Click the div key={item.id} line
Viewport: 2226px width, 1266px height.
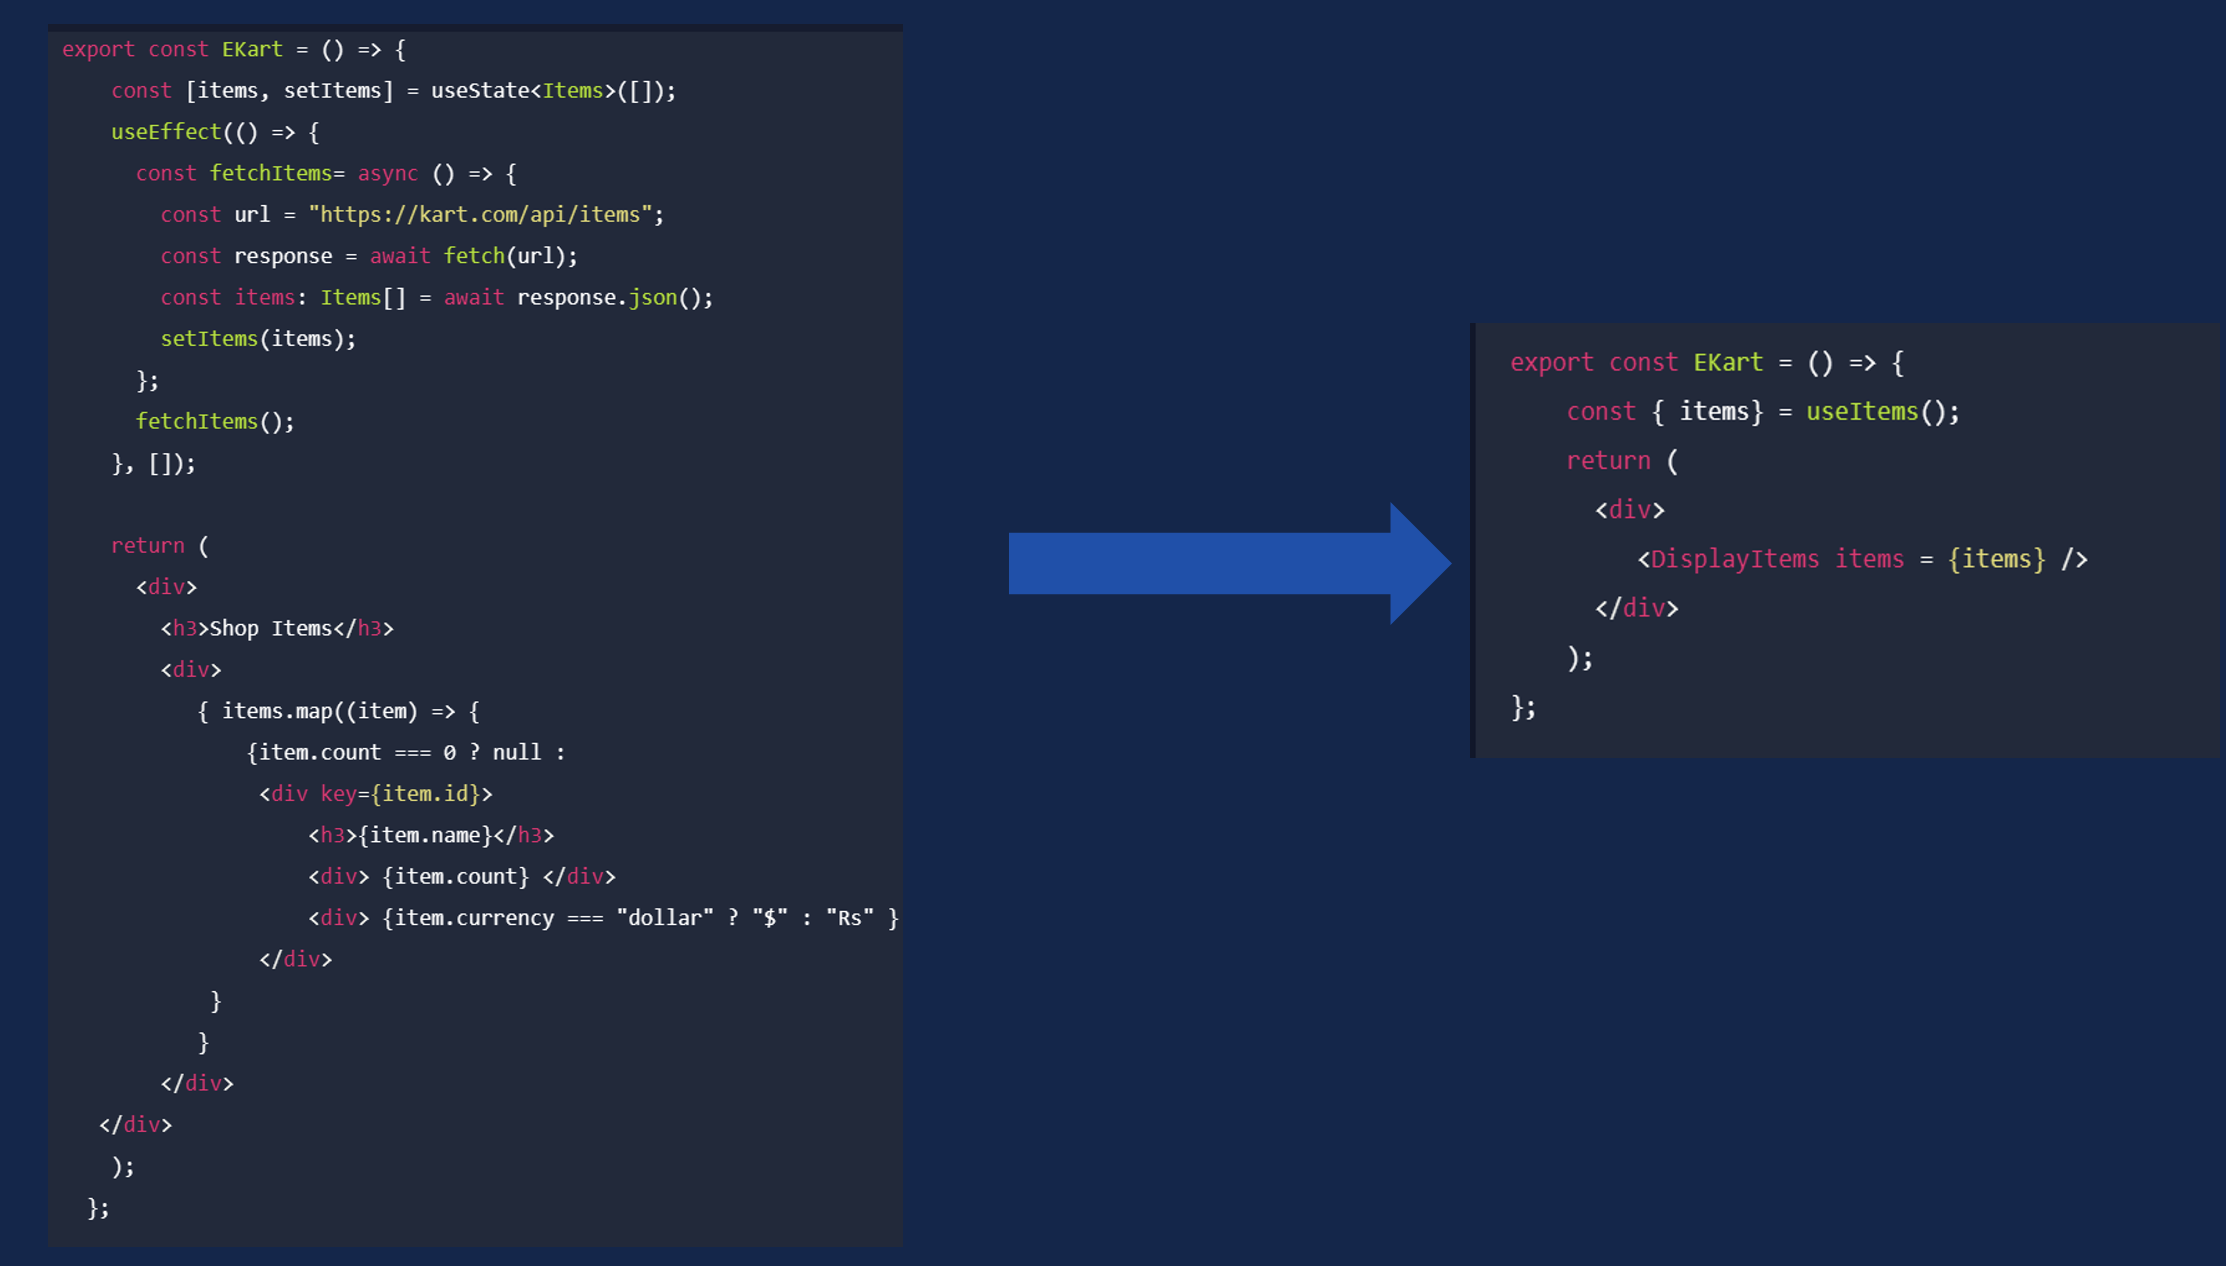(x=376, y=793)
